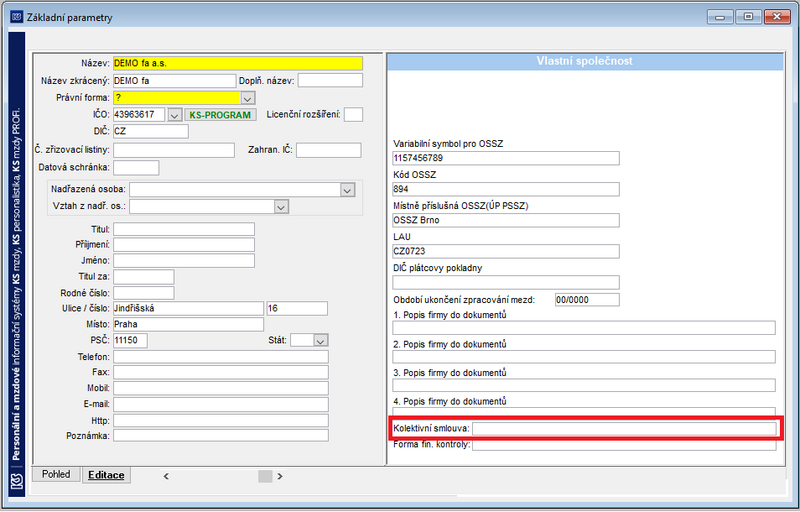Click the Telefon input field
The height and width of the screenshot is (512, 800).
coord(221,357)
